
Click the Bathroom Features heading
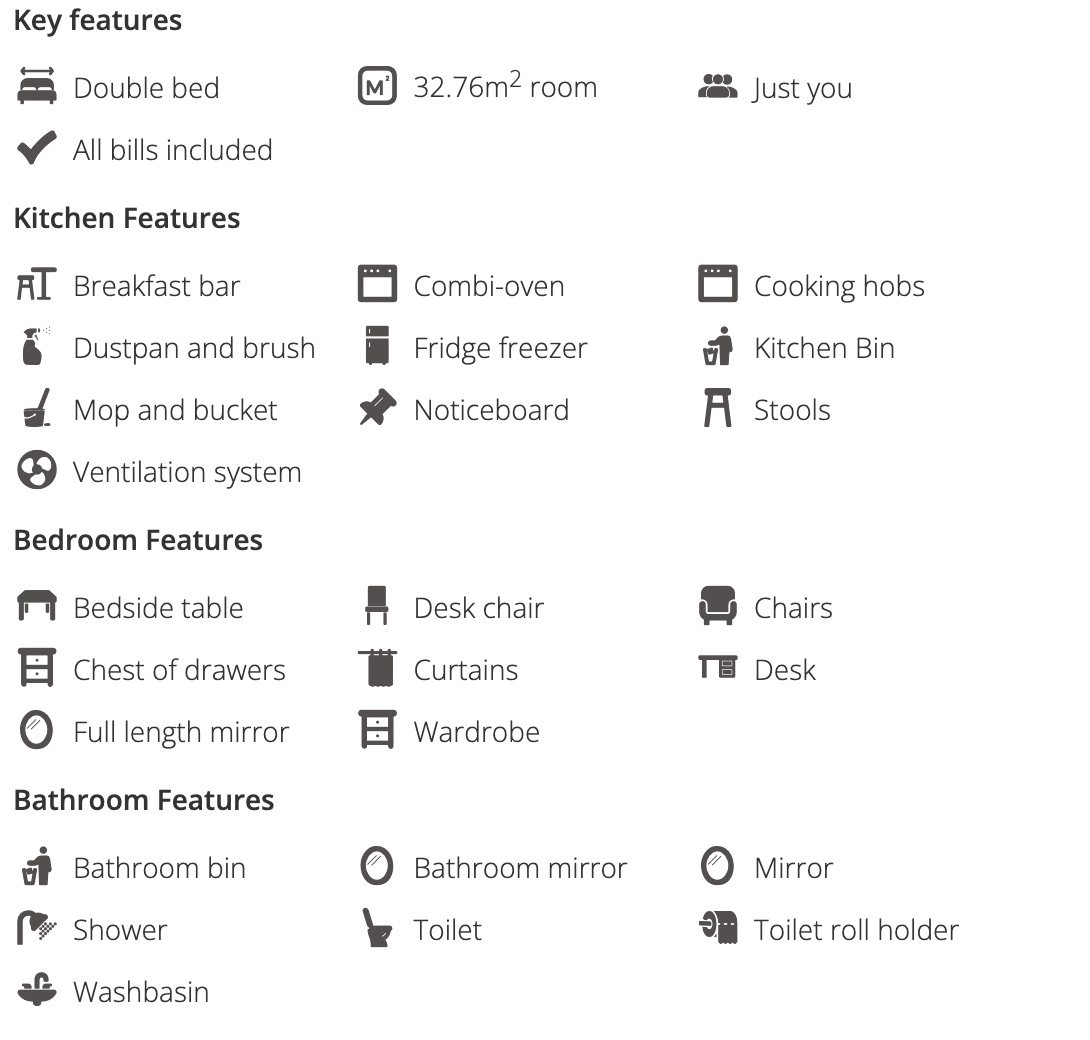point(144,800)
